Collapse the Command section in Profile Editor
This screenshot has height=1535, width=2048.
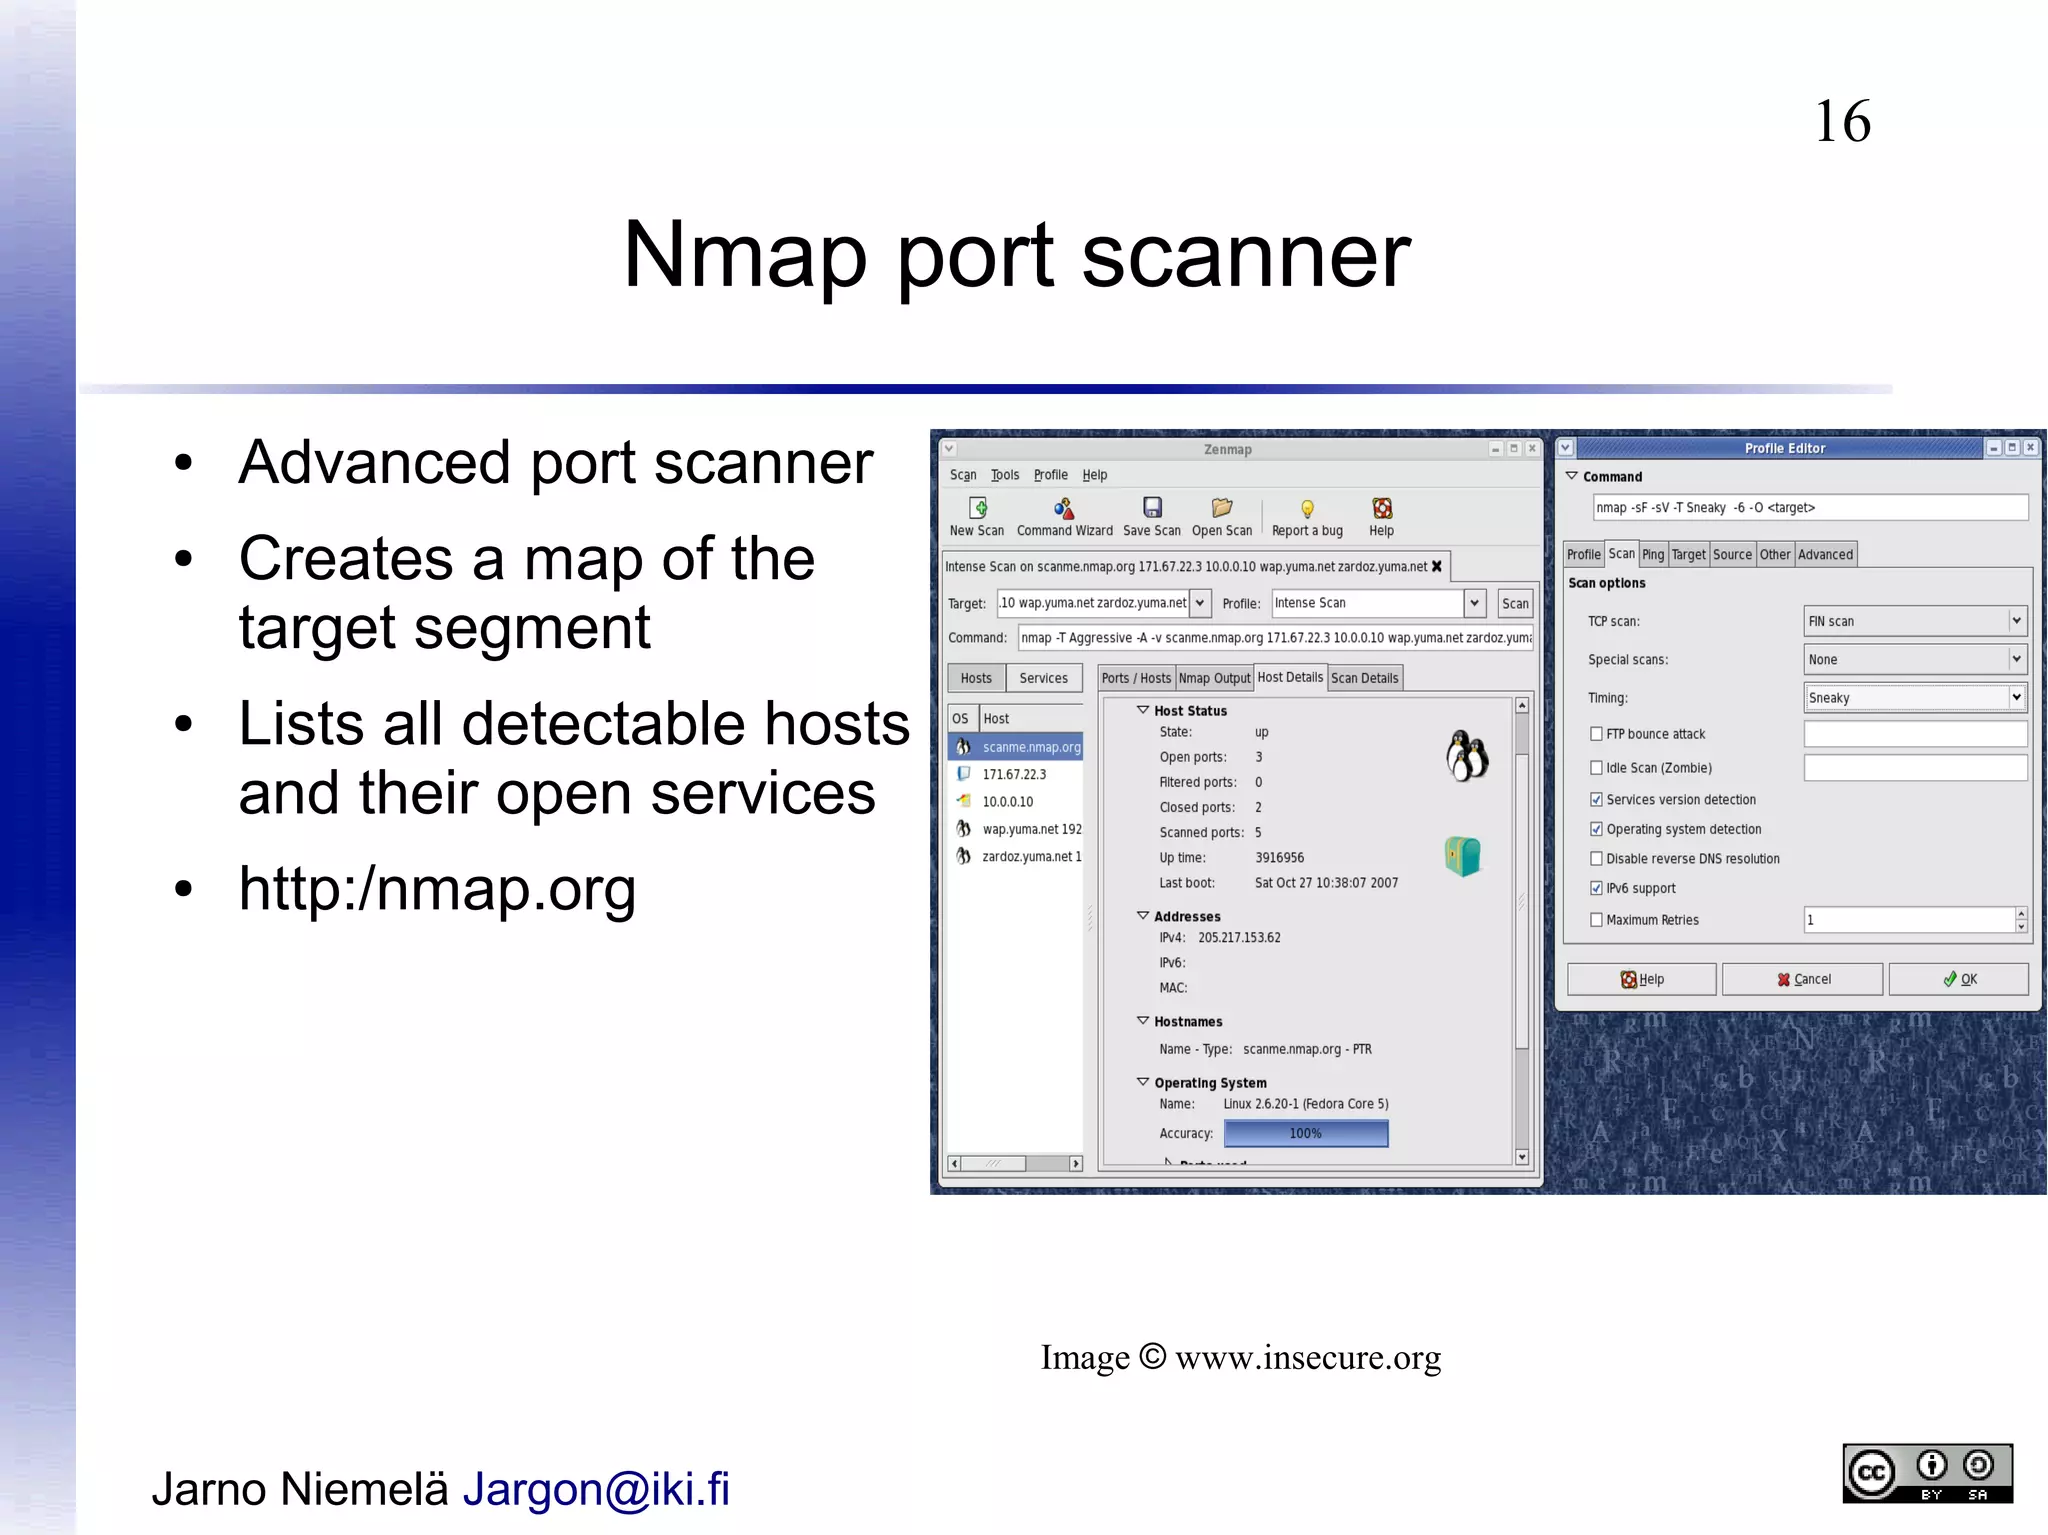pos(1571,476)
